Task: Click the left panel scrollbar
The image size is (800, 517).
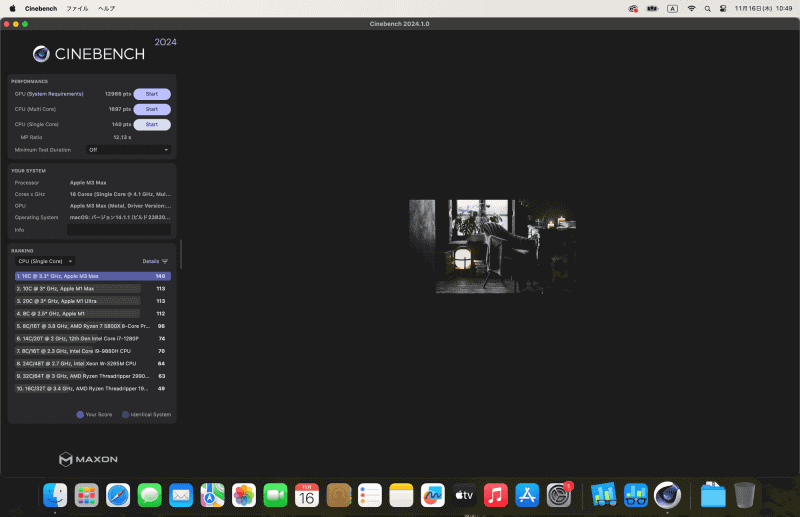Action: (x=181, y=254)
